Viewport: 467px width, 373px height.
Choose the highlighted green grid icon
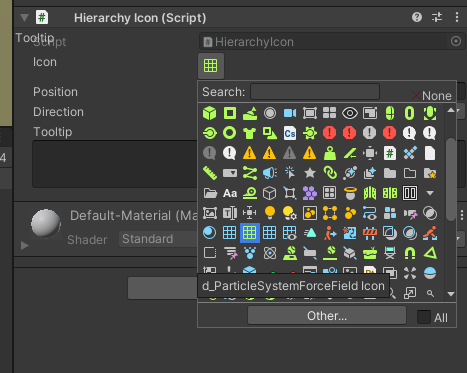coord(250,233)
